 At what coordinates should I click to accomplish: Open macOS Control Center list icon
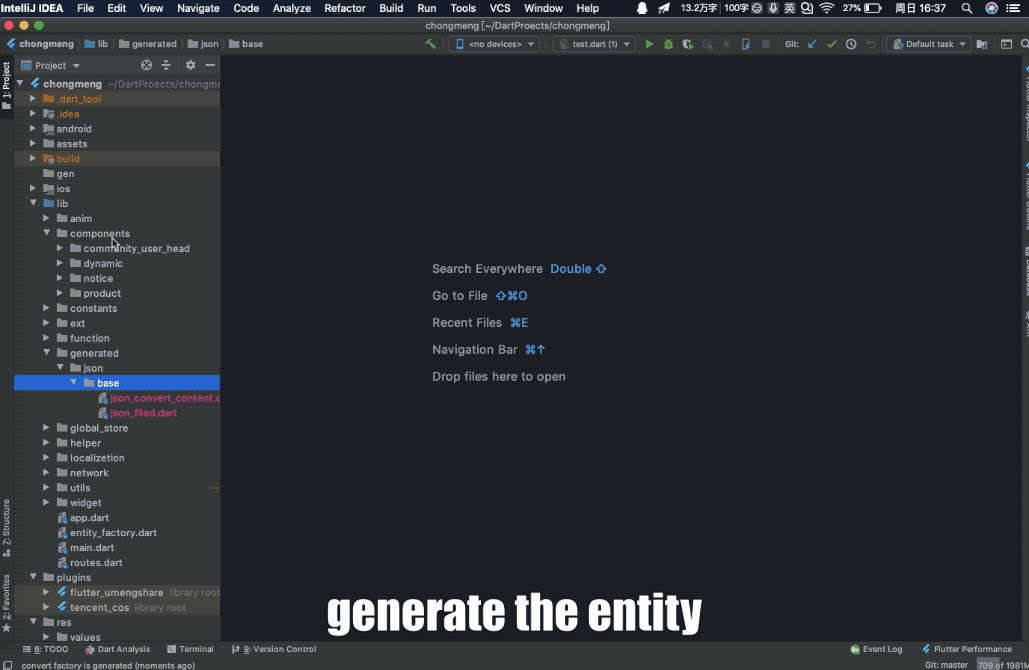(x=1013, y=8)
